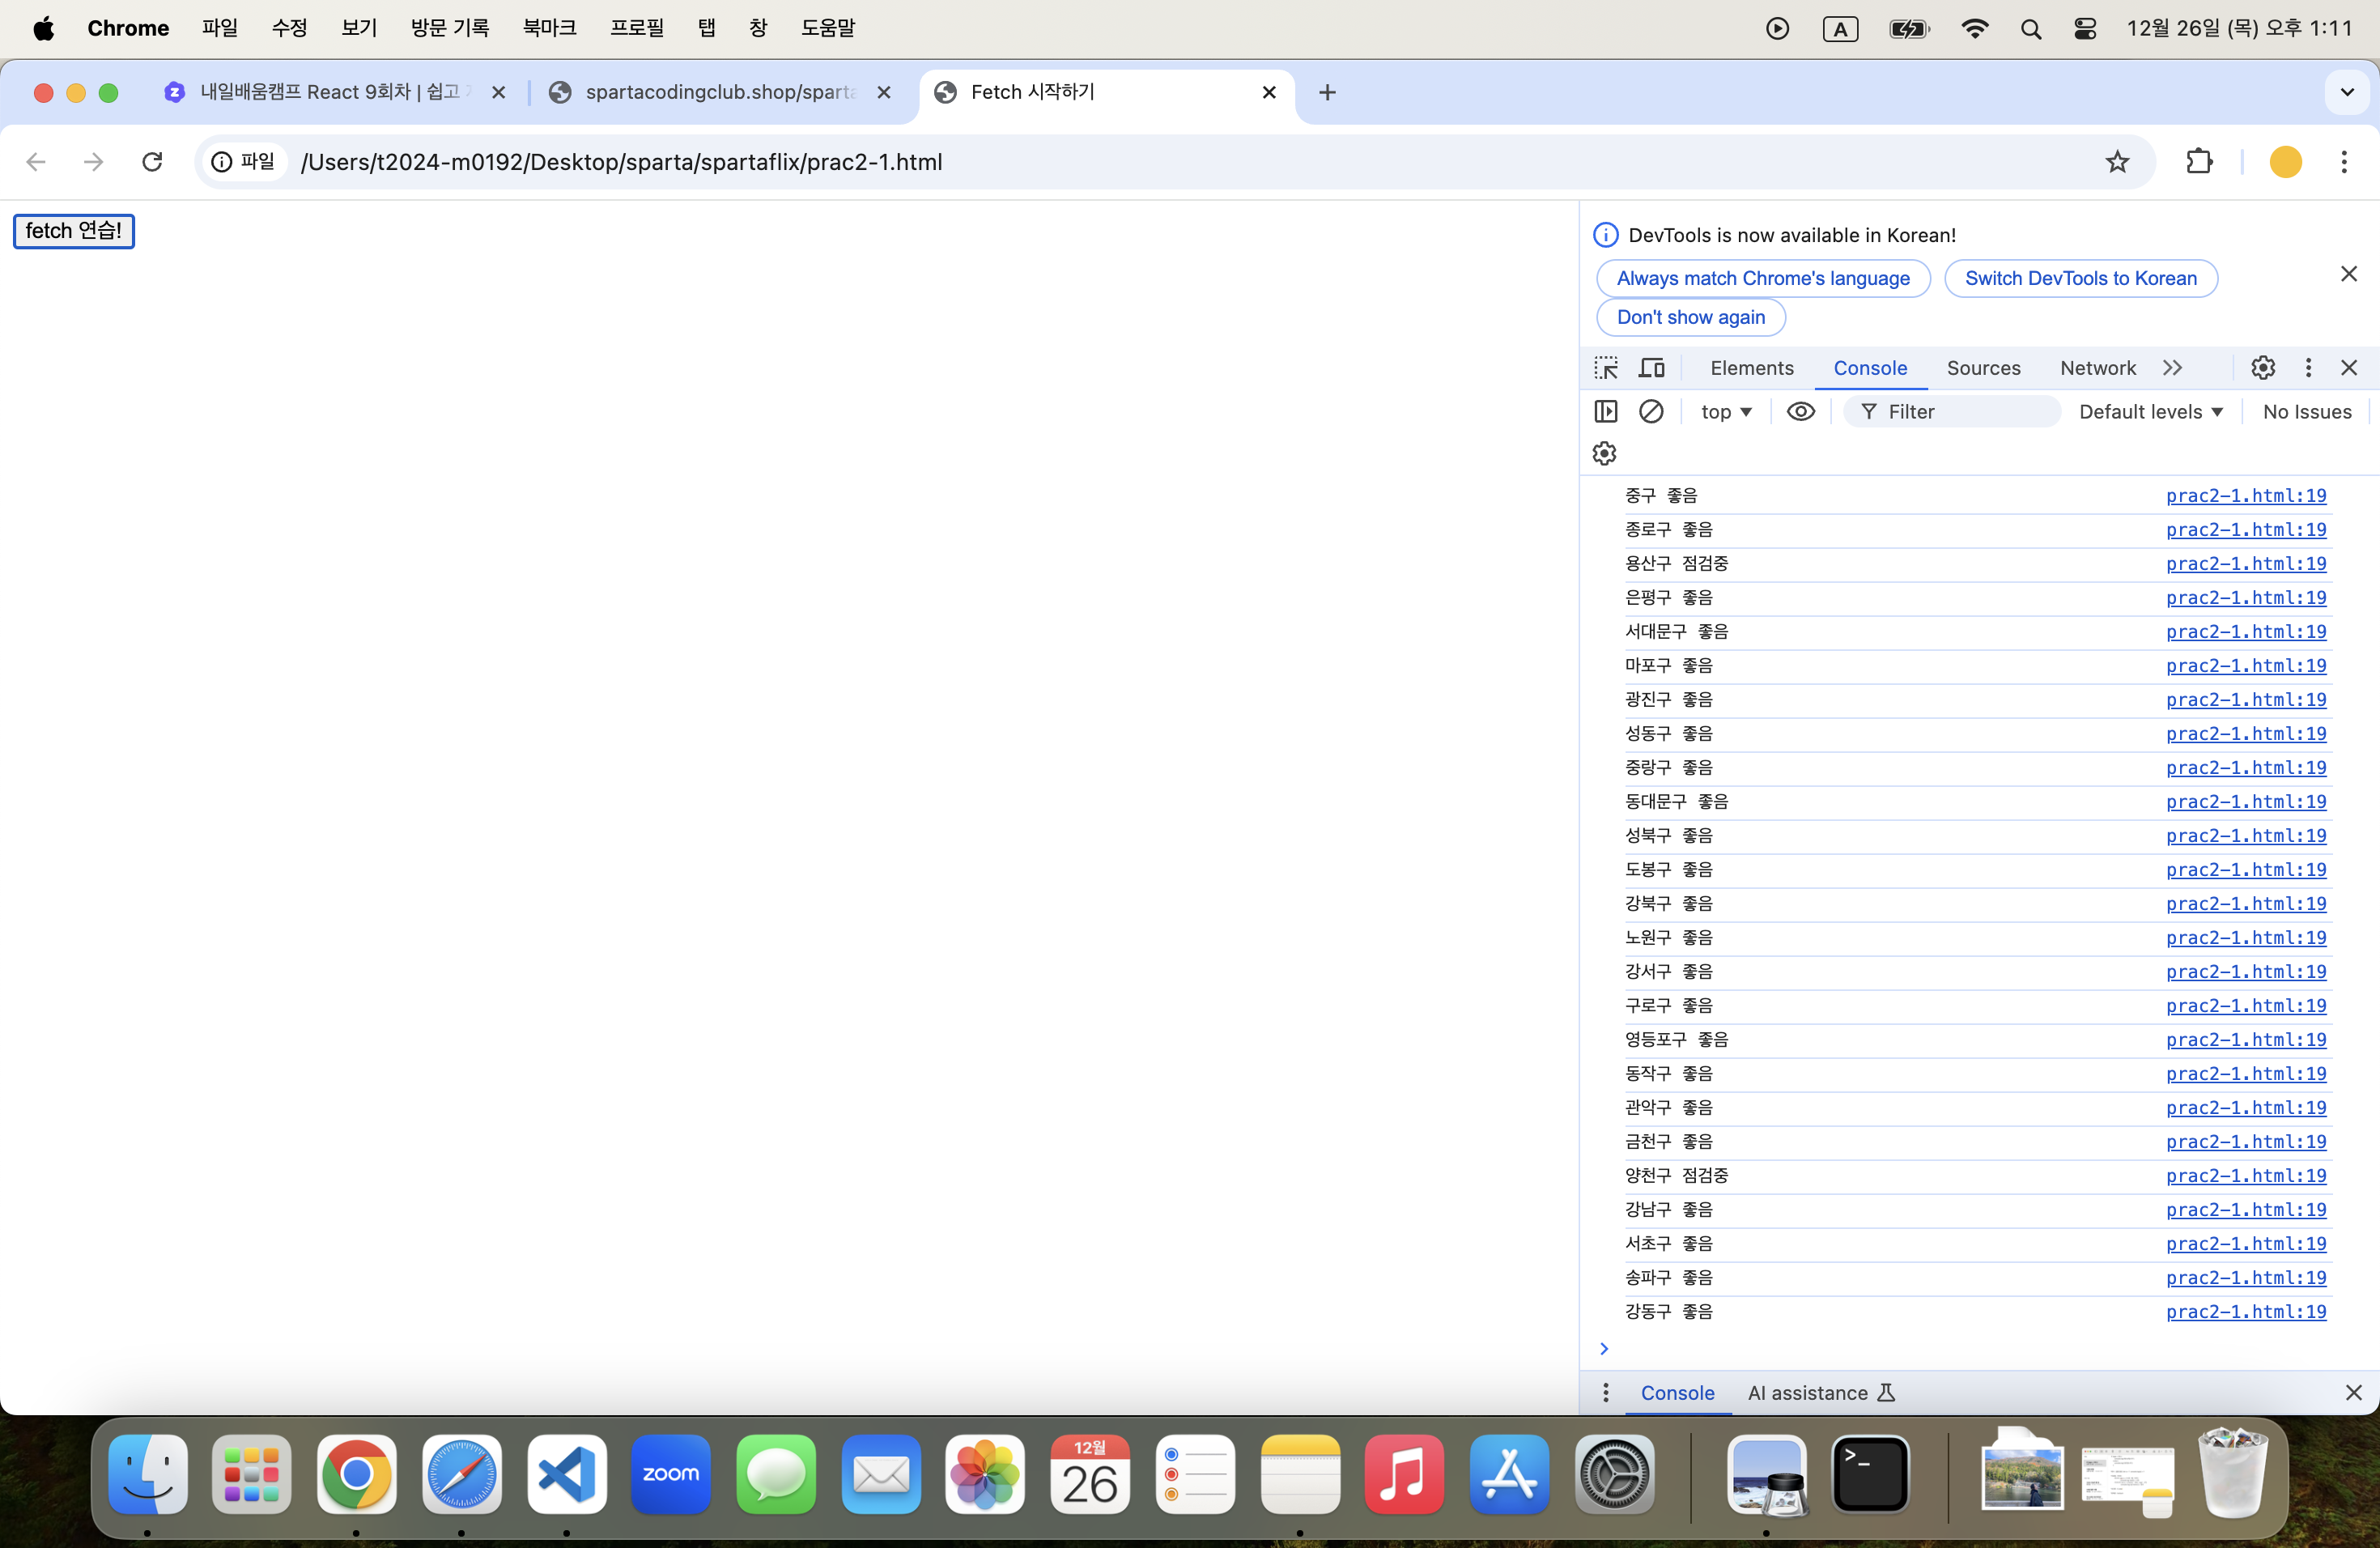Click Switch DevTools to Korean button
This screenshot has height=1548, width=2380.
tap(2080, 278)
